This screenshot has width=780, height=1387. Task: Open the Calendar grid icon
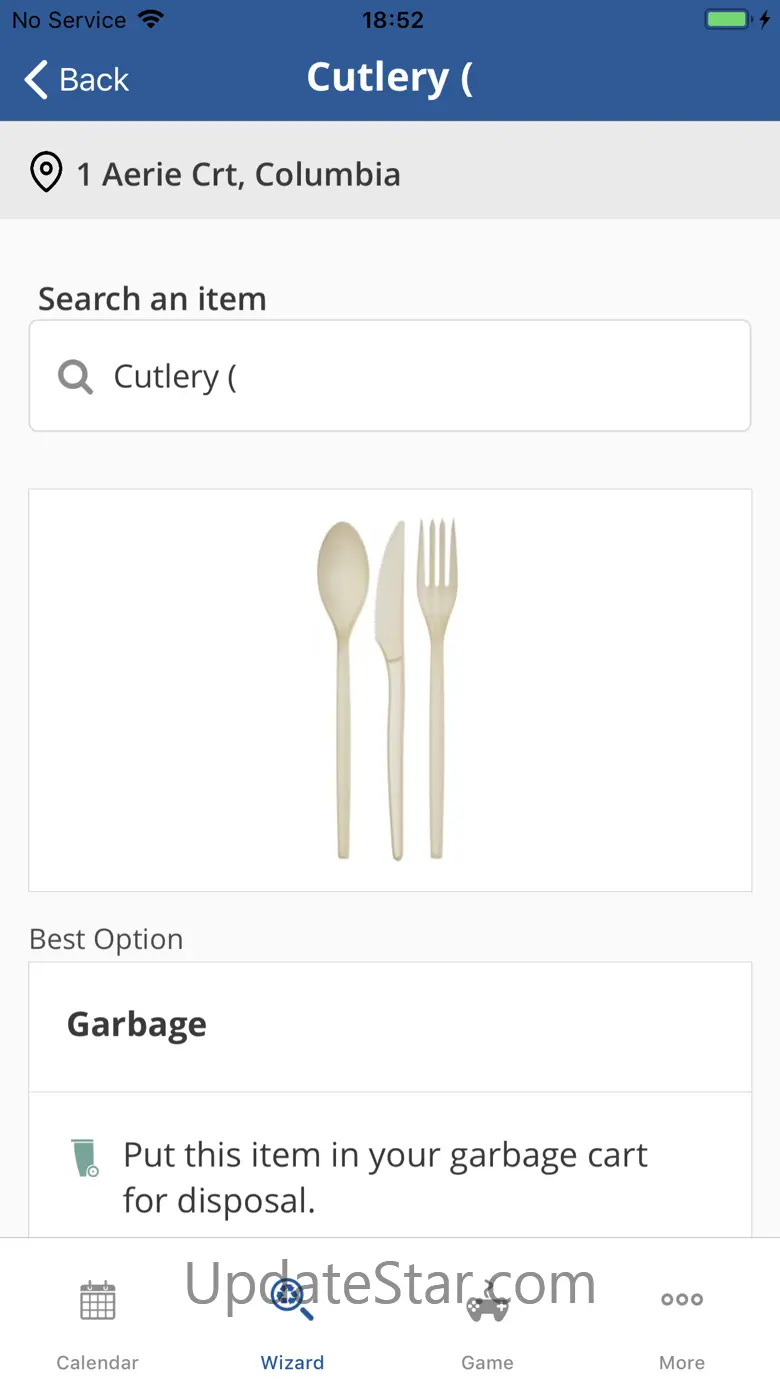point(98,1300)
